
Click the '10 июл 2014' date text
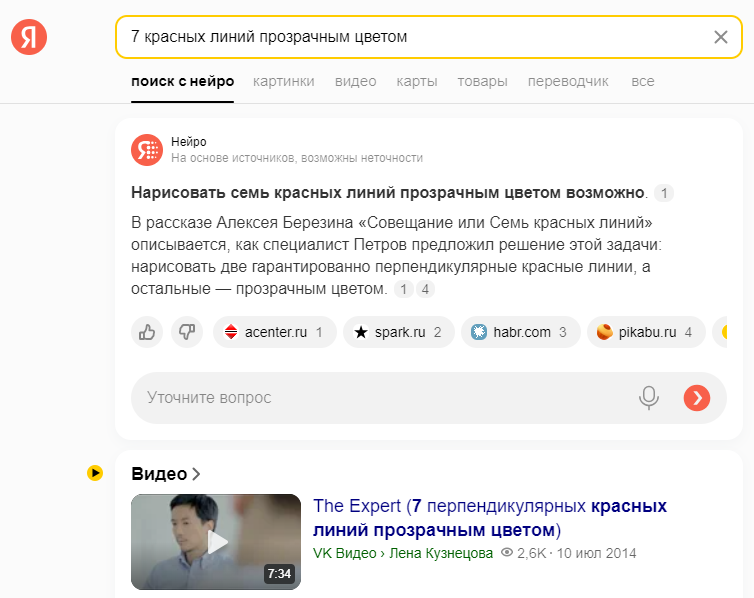[596, 553]
